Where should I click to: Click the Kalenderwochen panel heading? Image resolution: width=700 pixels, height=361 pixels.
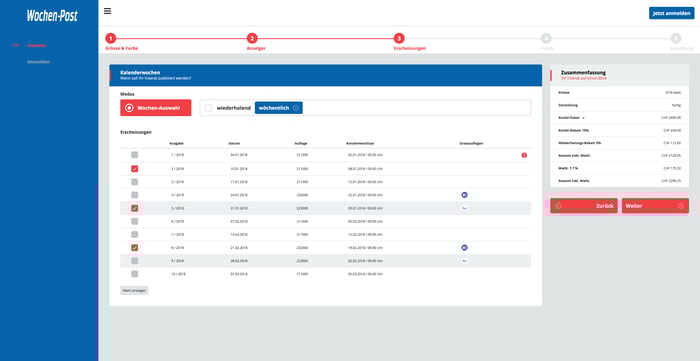[140, 72]
